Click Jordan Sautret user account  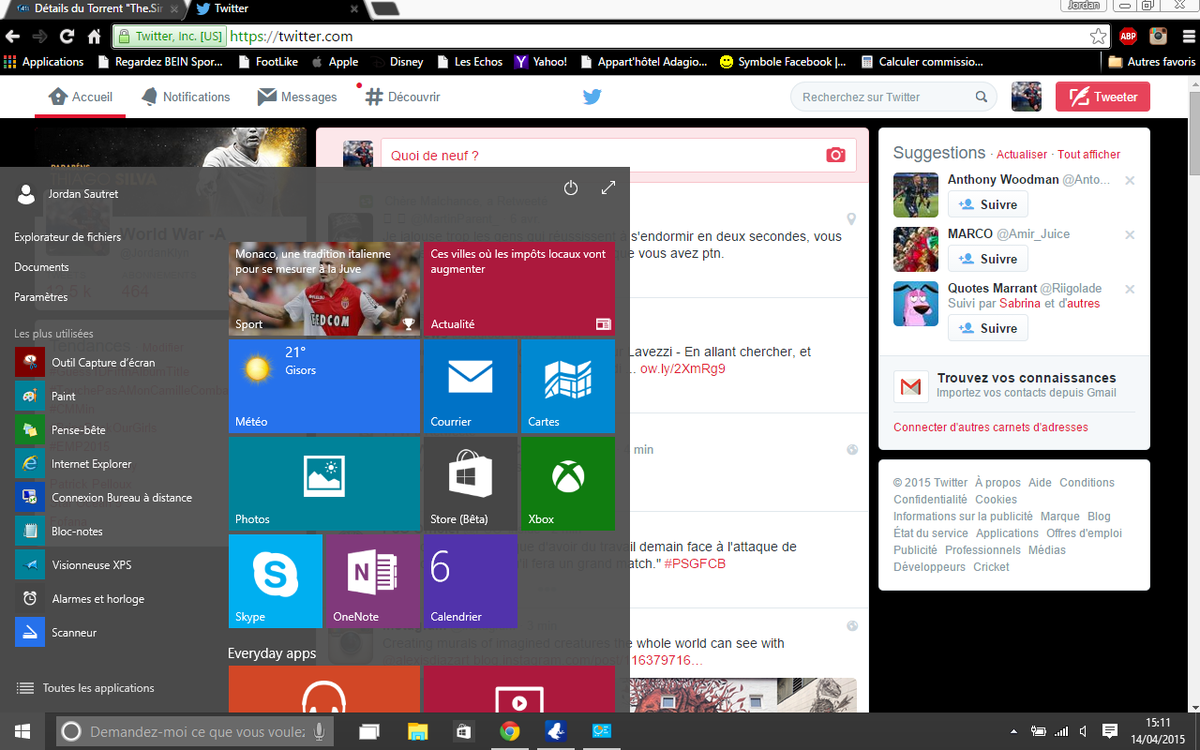click(67, 194)
